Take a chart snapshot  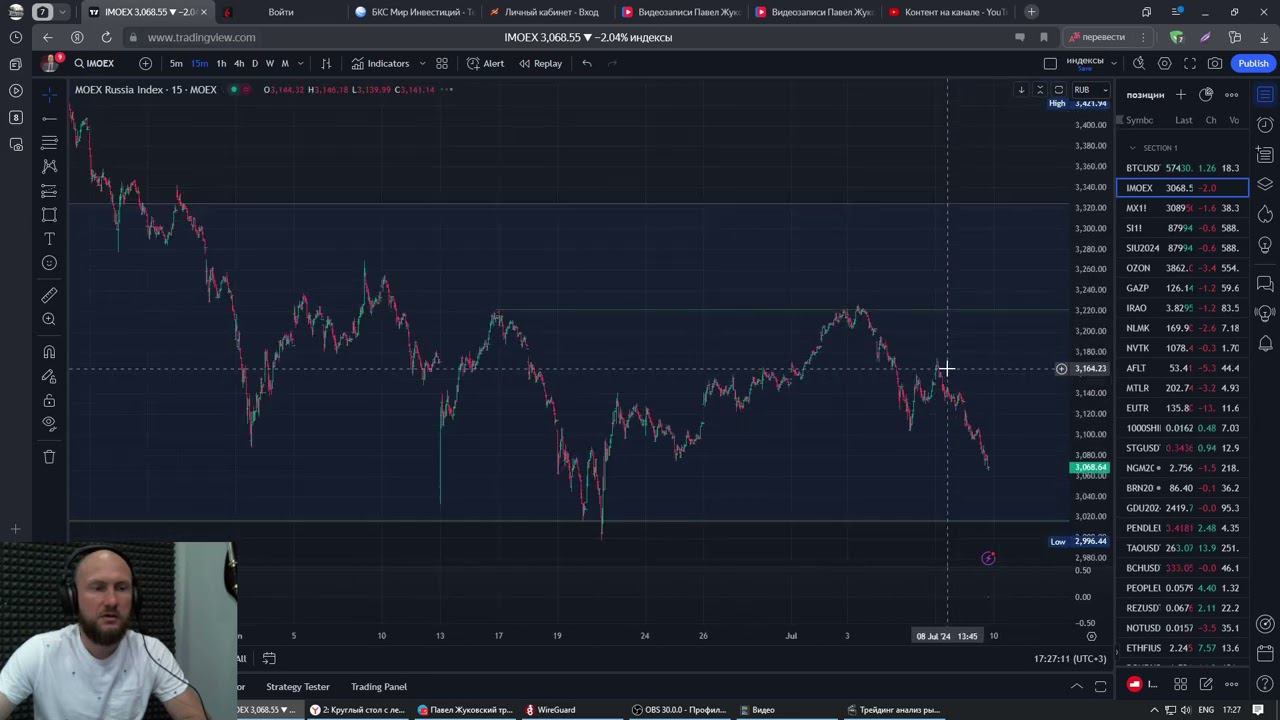(1215, 63)
